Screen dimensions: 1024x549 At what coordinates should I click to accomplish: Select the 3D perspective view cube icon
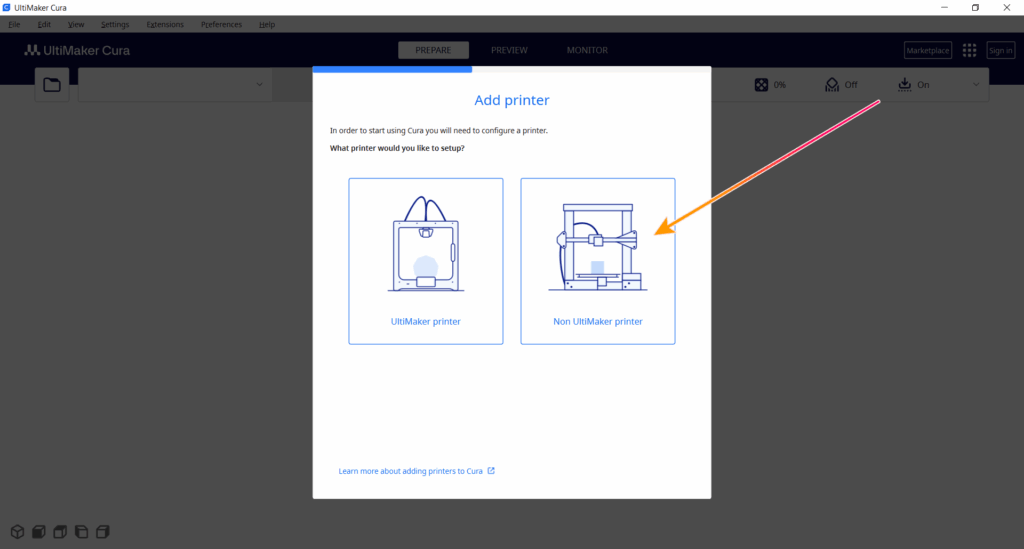(18, 531)
